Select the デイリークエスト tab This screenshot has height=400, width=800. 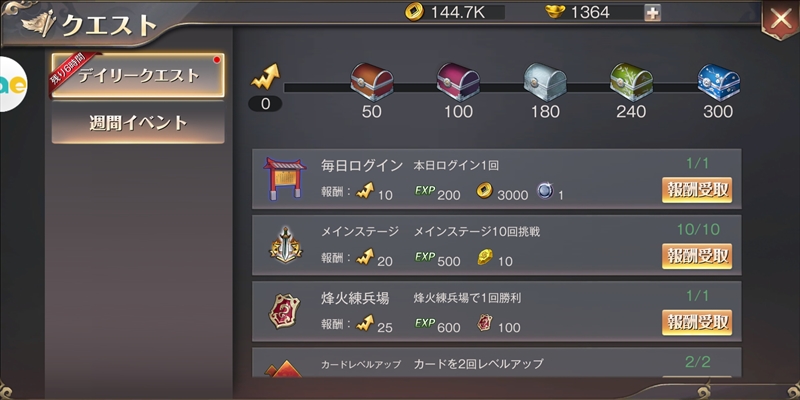tap(138, 76)
